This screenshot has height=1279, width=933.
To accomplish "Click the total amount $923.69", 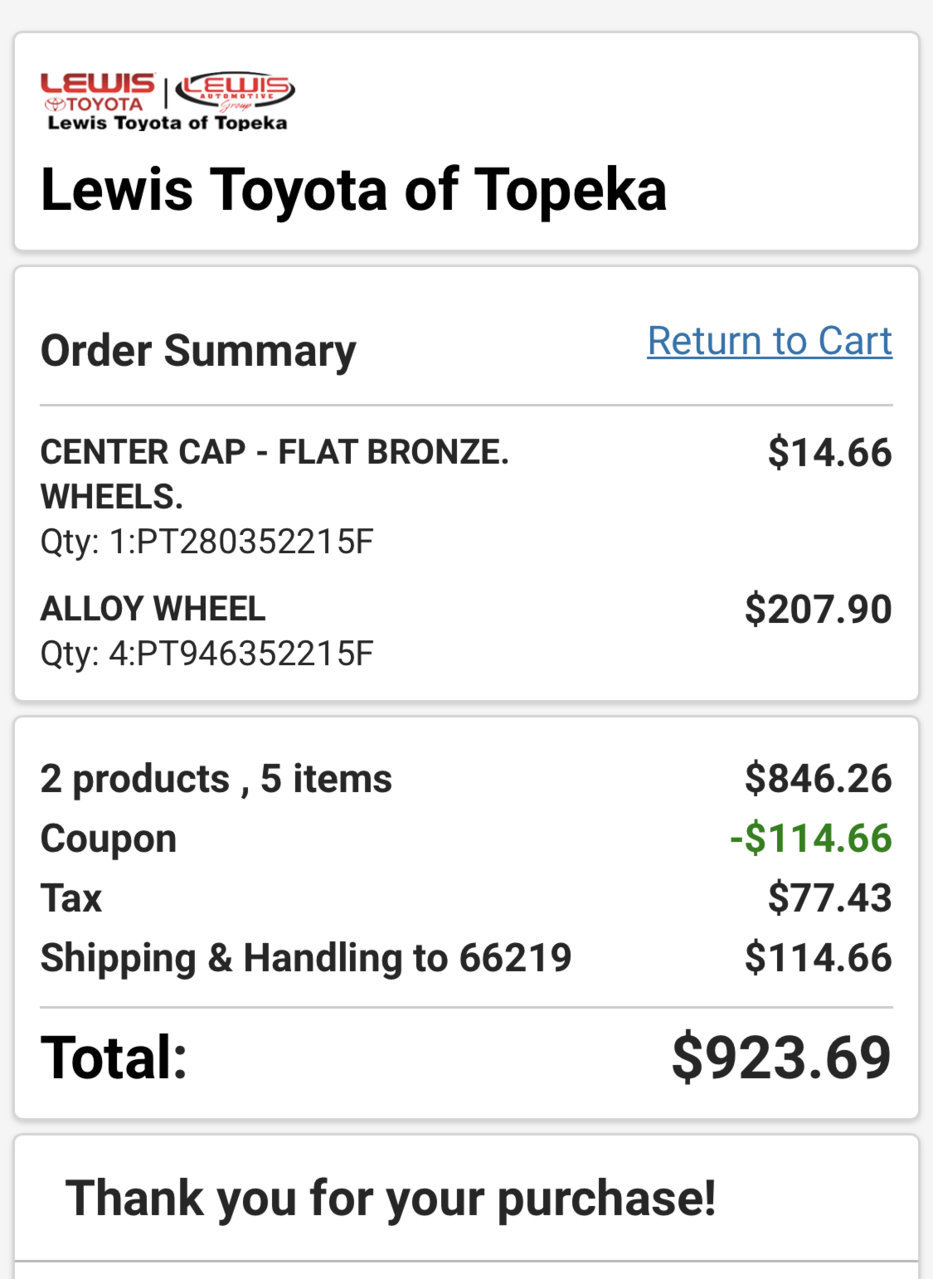I will (781, 1058).
